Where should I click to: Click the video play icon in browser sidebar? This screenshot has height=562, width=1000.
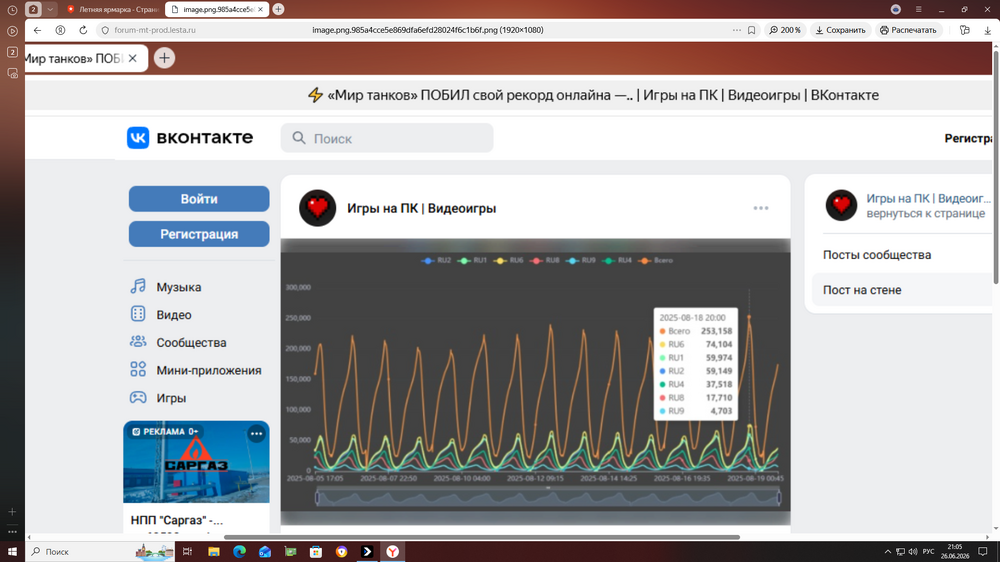(12, 31)
